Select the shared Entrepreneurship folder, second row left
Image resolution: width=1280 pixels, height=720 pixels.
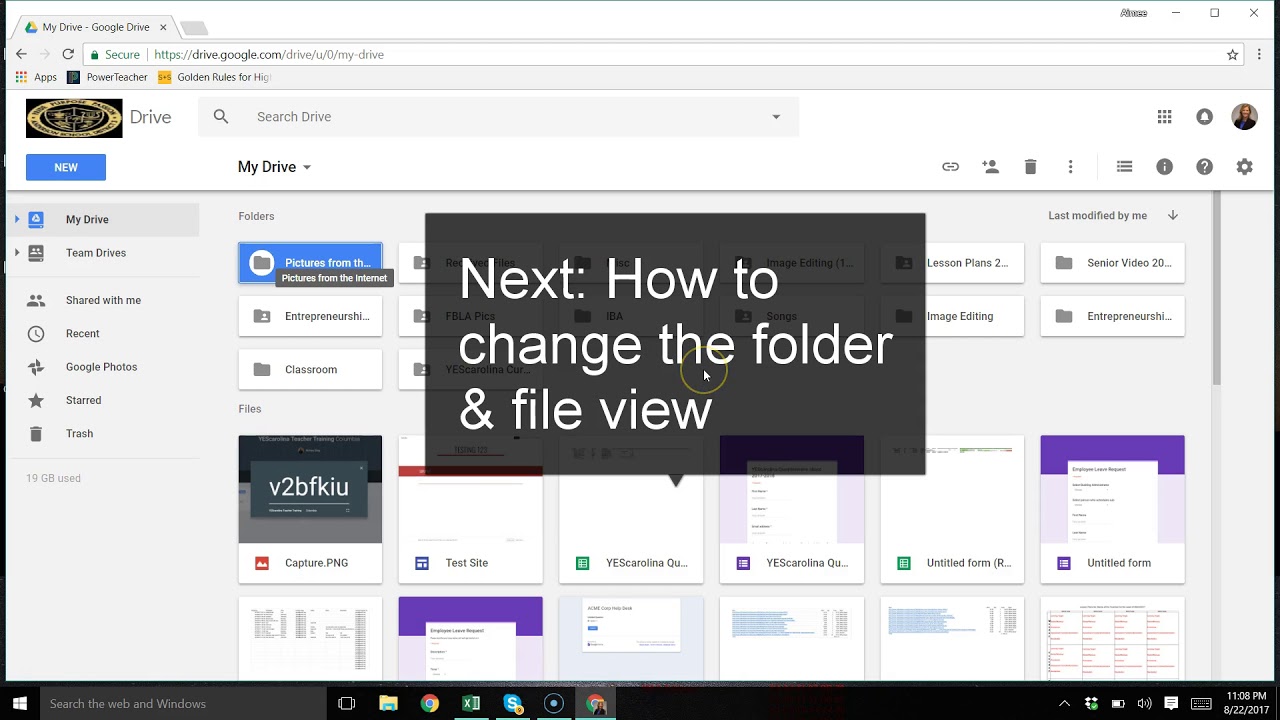click(310, 316)
